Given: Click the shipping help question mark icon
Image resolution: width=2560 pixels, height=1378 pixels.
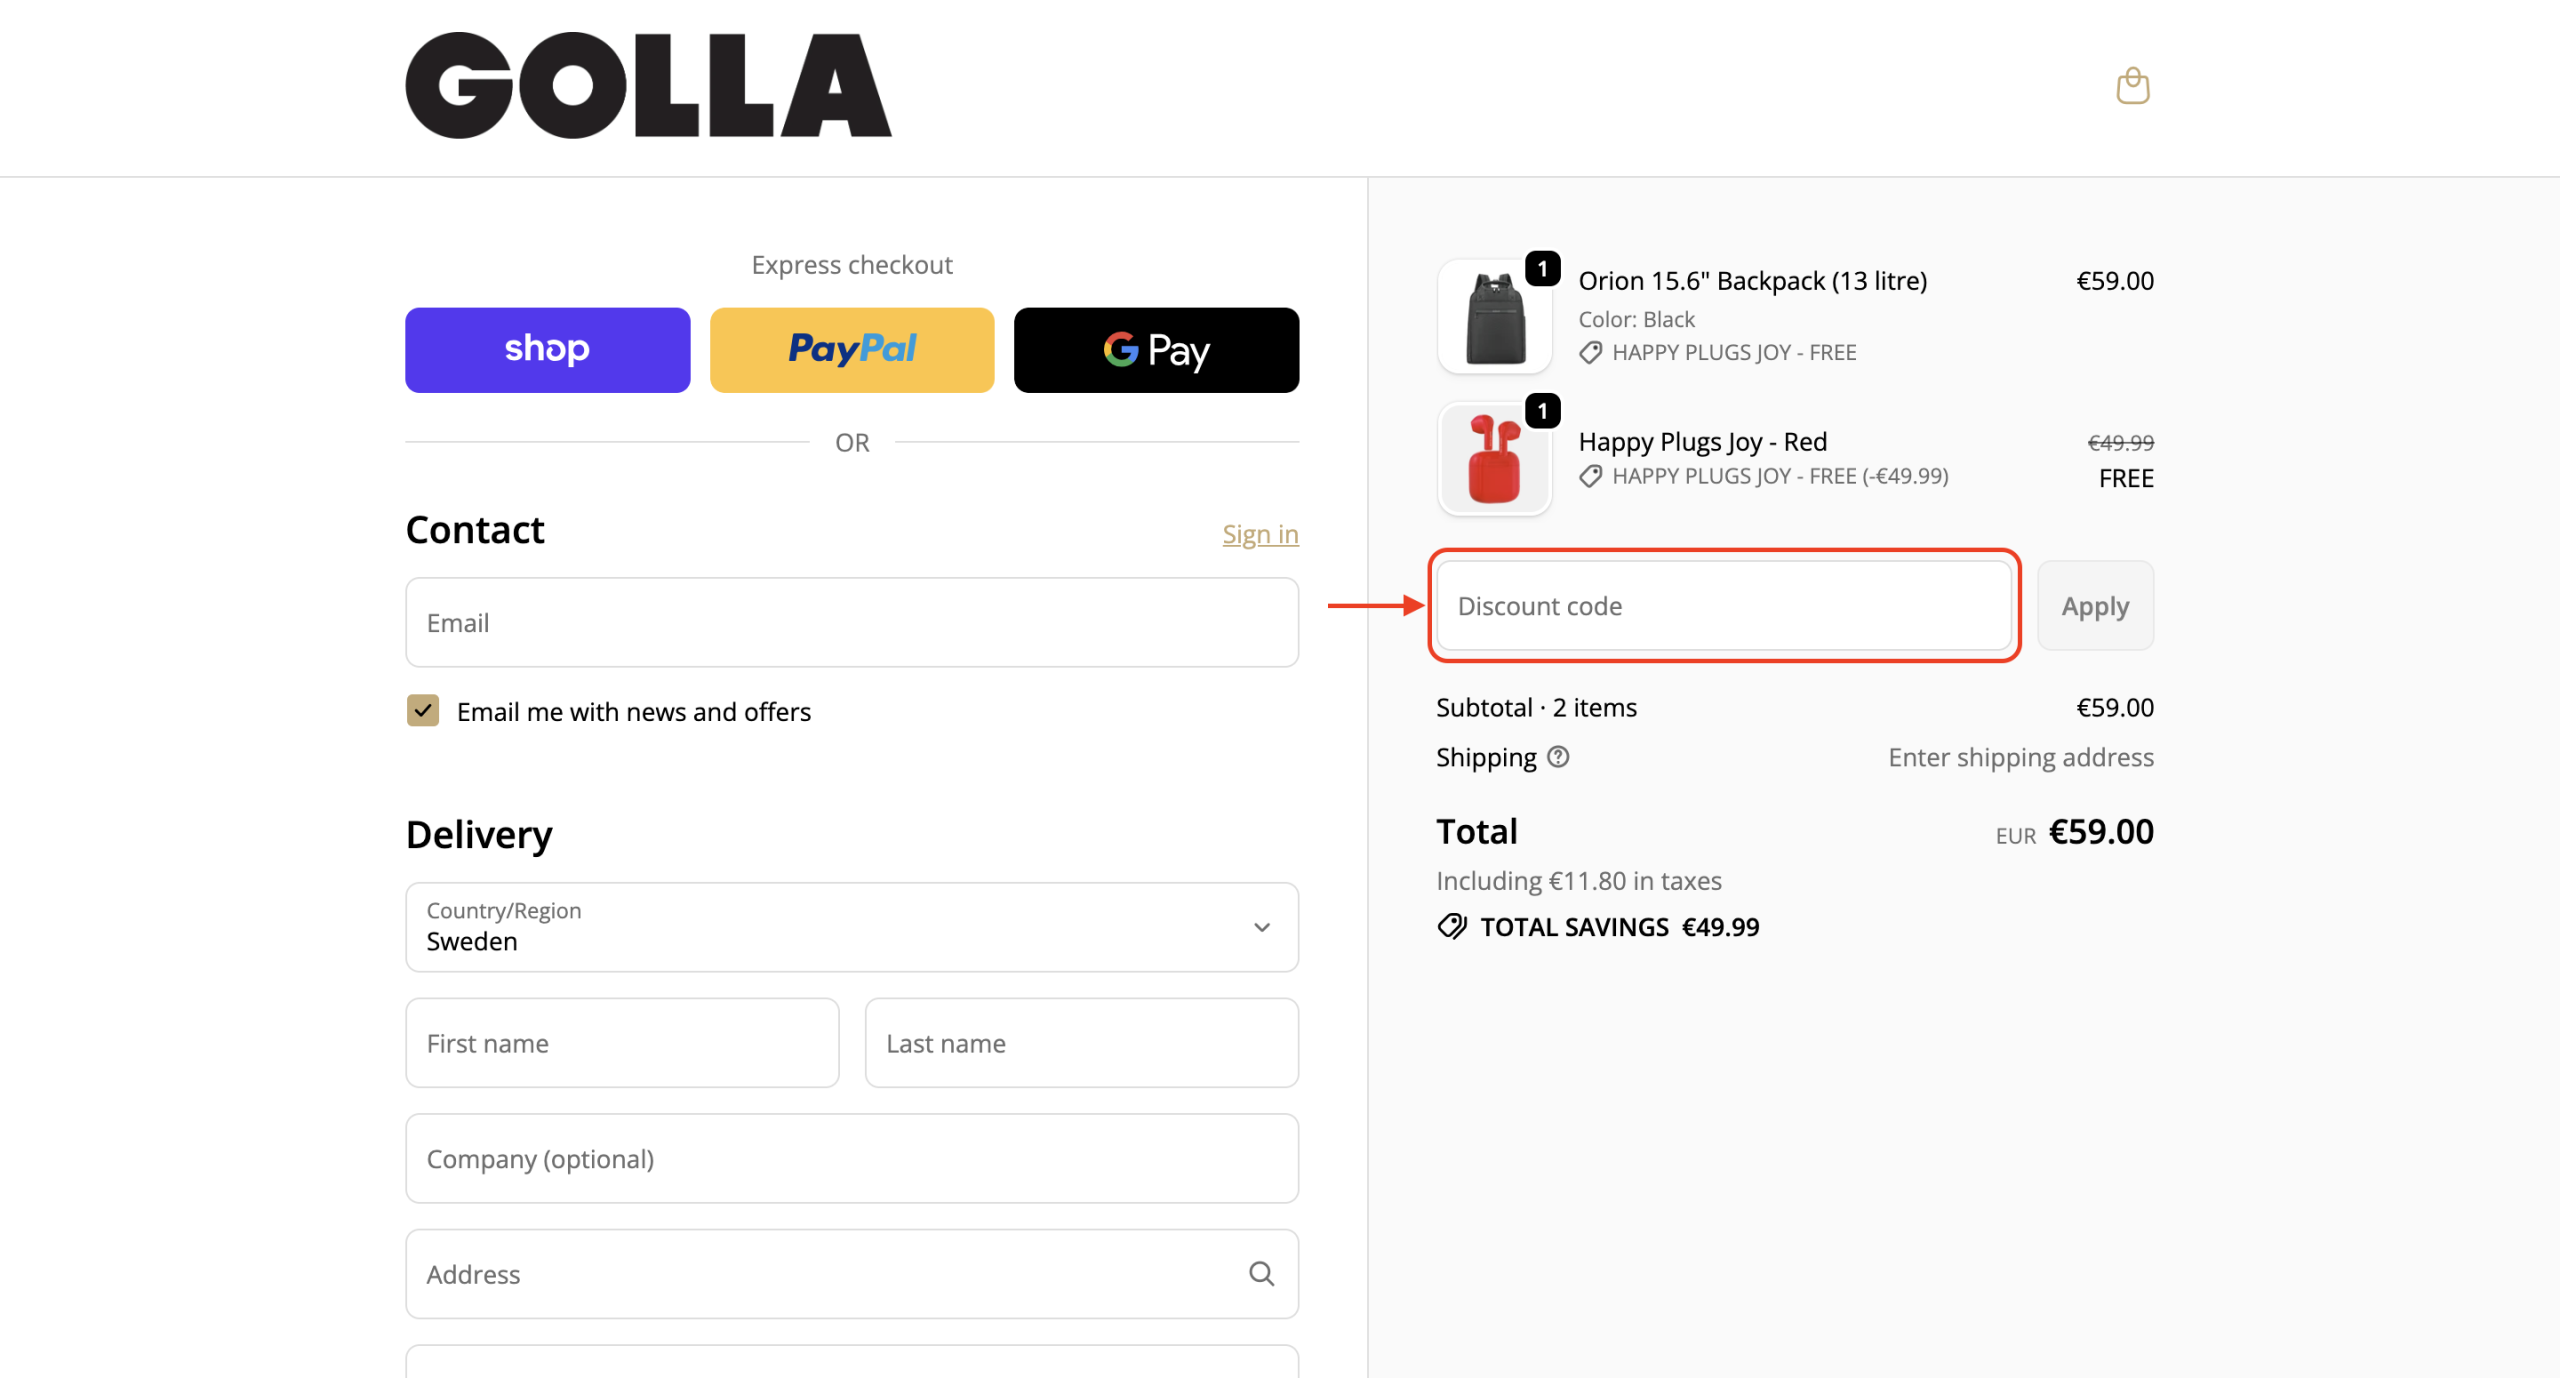Looking at the screenshot, I should pyautogui.click(x=1558, y=757).
